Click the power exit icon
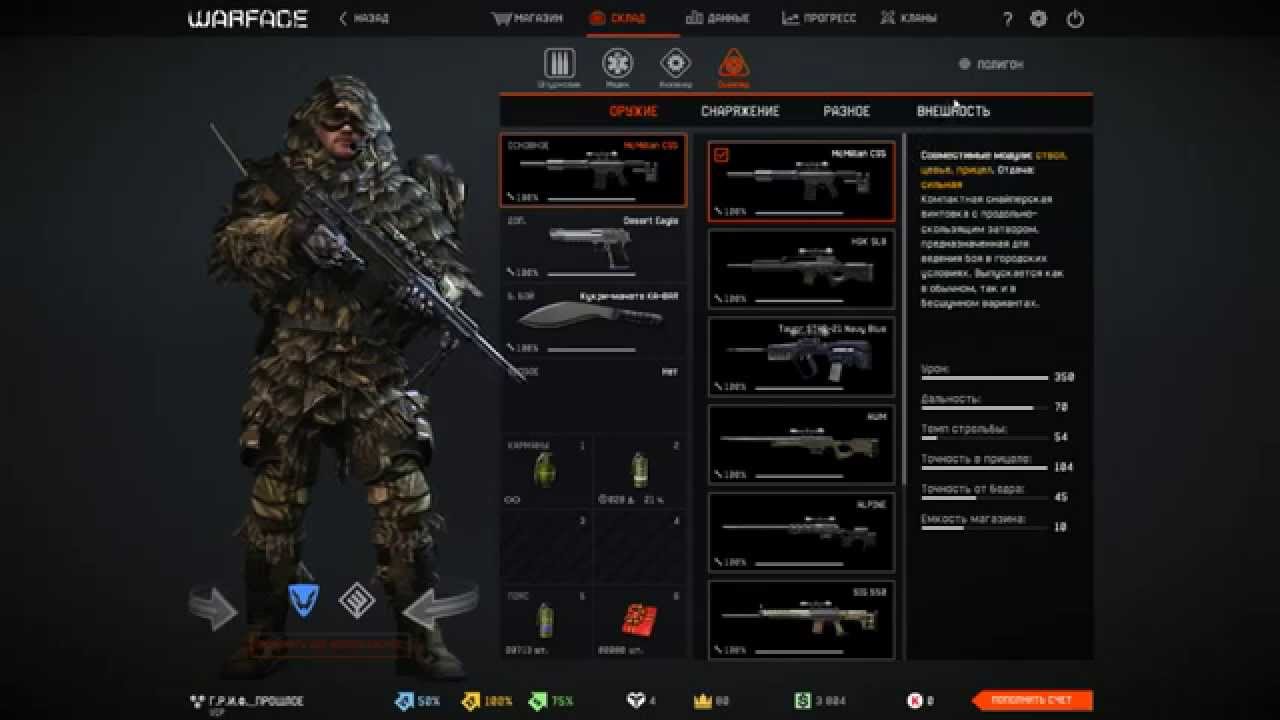The image size is (1280, 720). [x=1075, y=19]
